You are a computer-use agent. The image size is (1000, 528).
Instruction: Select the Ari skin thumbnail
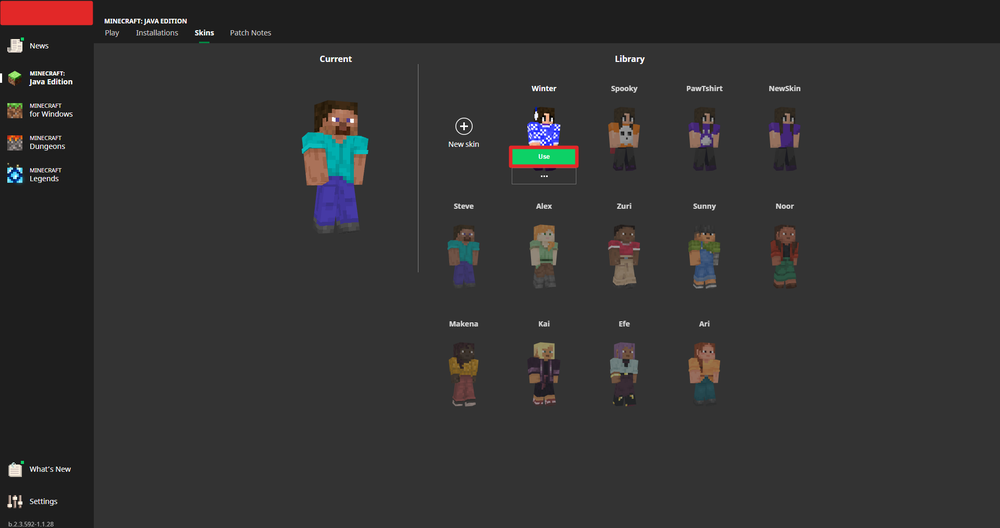click(x=704, y=370)
